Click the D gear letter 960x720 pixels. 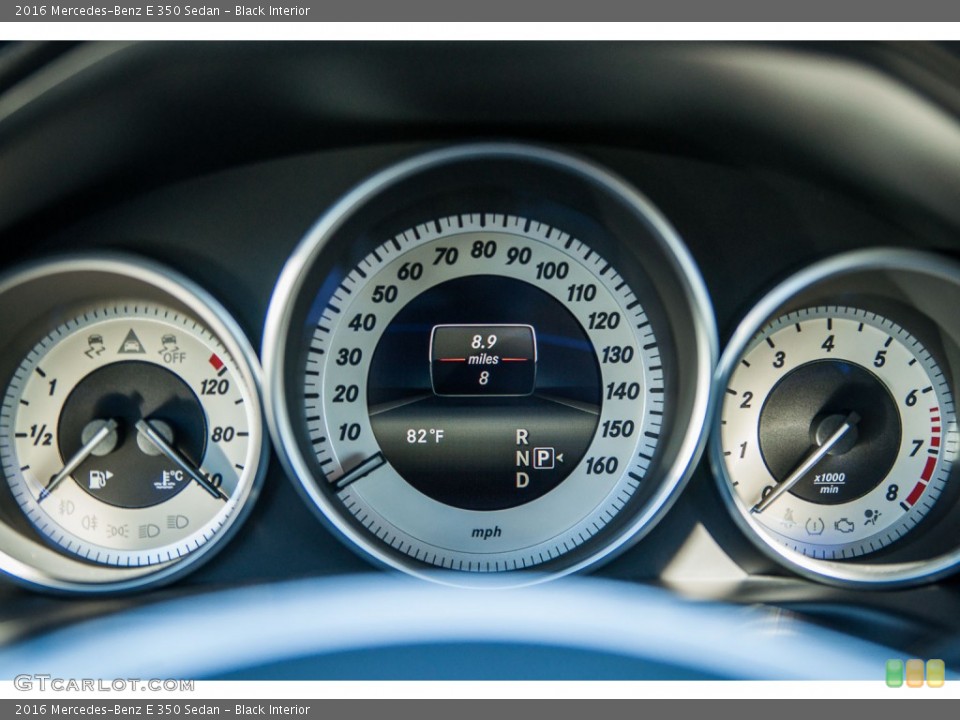[522, 480]
